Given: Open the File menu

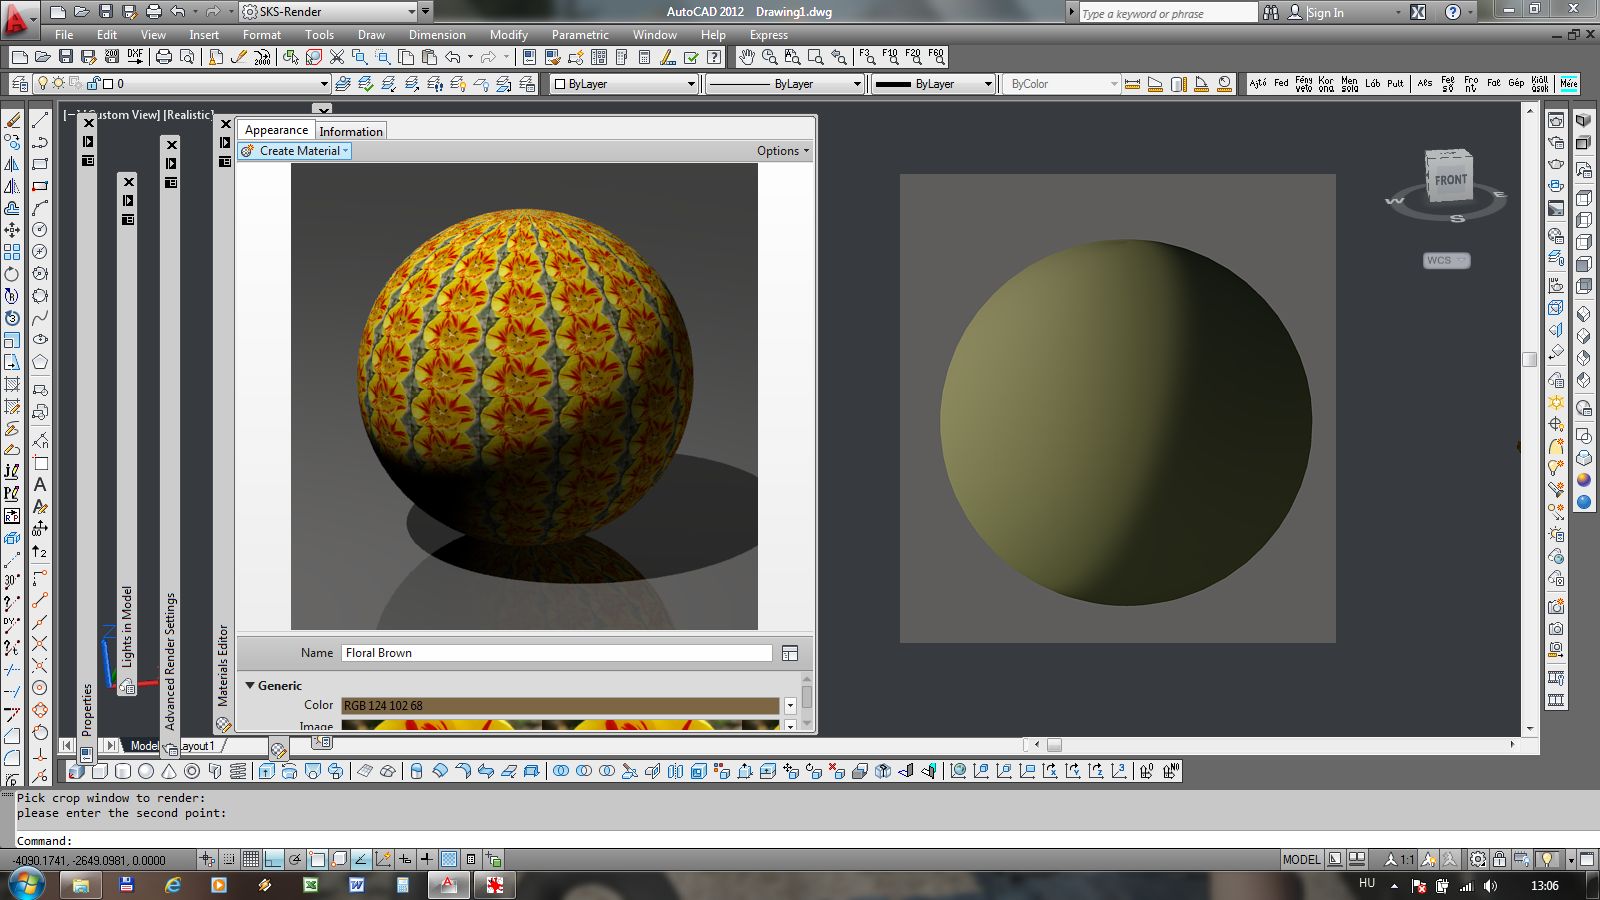Looking at the screenshot, I should pyautogui.click(x=64, y=34).
